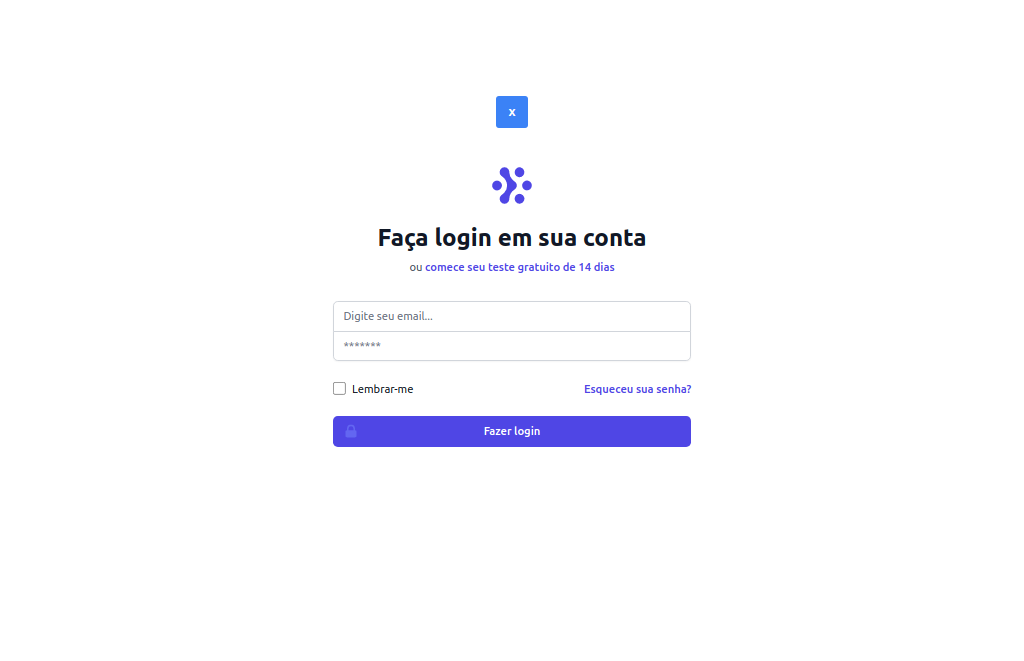Focus the password field with asterisks
This screenshot has width=1024, height=661.
click(511, 346)
